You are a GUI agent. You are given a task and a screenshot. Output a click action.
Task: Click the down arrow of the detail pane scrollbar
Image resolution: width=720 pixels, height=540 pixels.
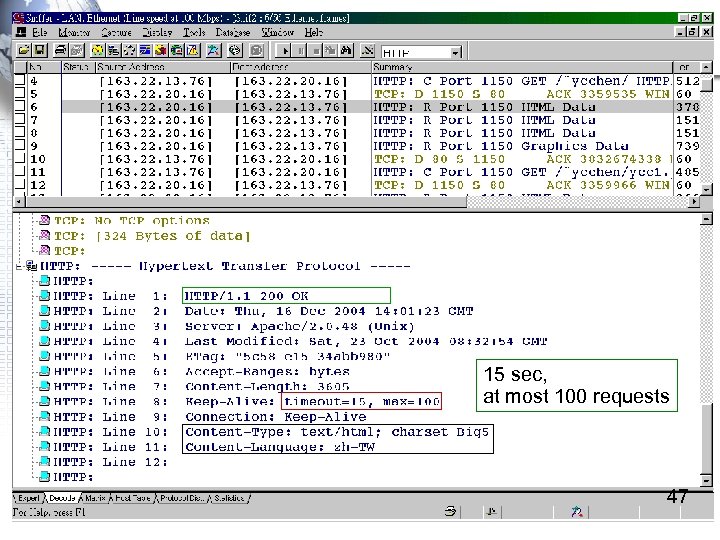[708, 482]
